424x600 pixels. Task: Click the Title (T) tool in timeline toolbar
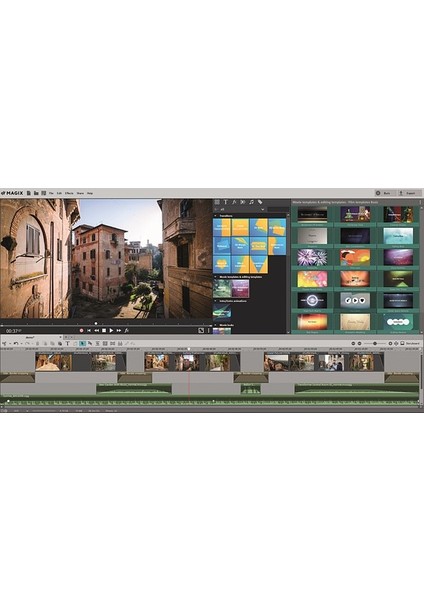coord(67,344)
